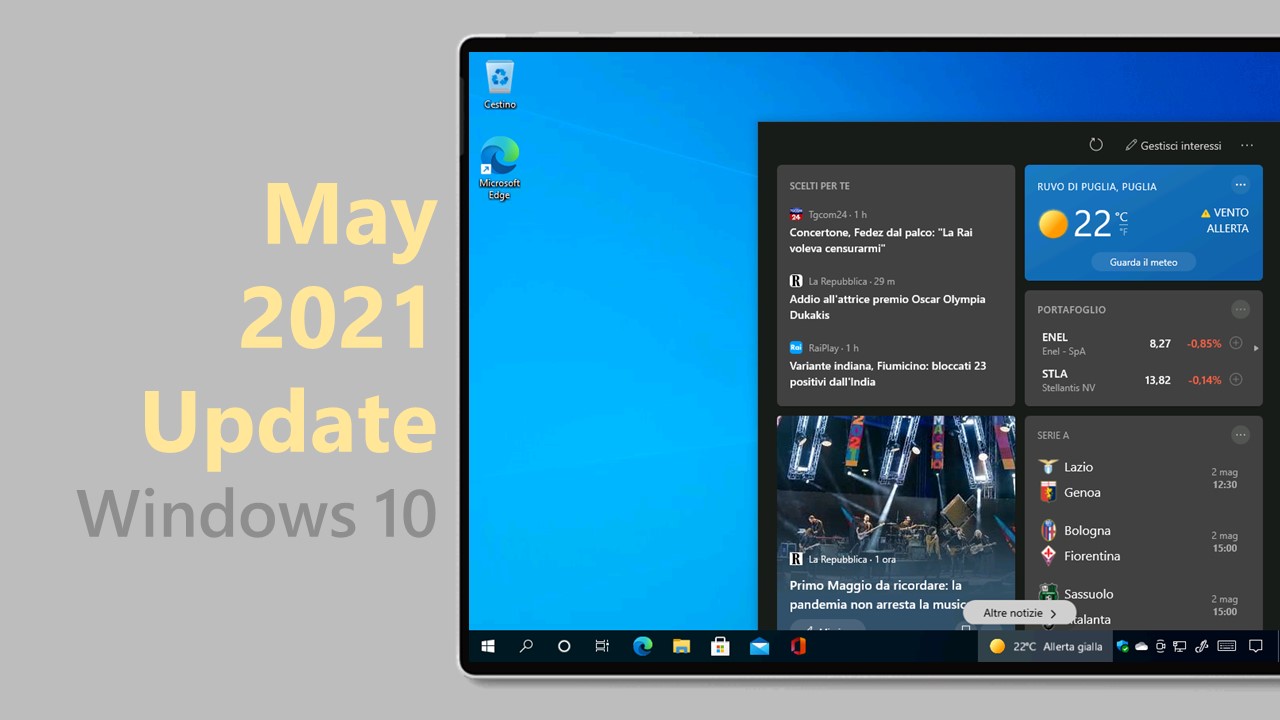Viewport: 1280px width, 720px height.
Task: Open the Olympia Dukakis headline
Action: [x=887, y=307]
